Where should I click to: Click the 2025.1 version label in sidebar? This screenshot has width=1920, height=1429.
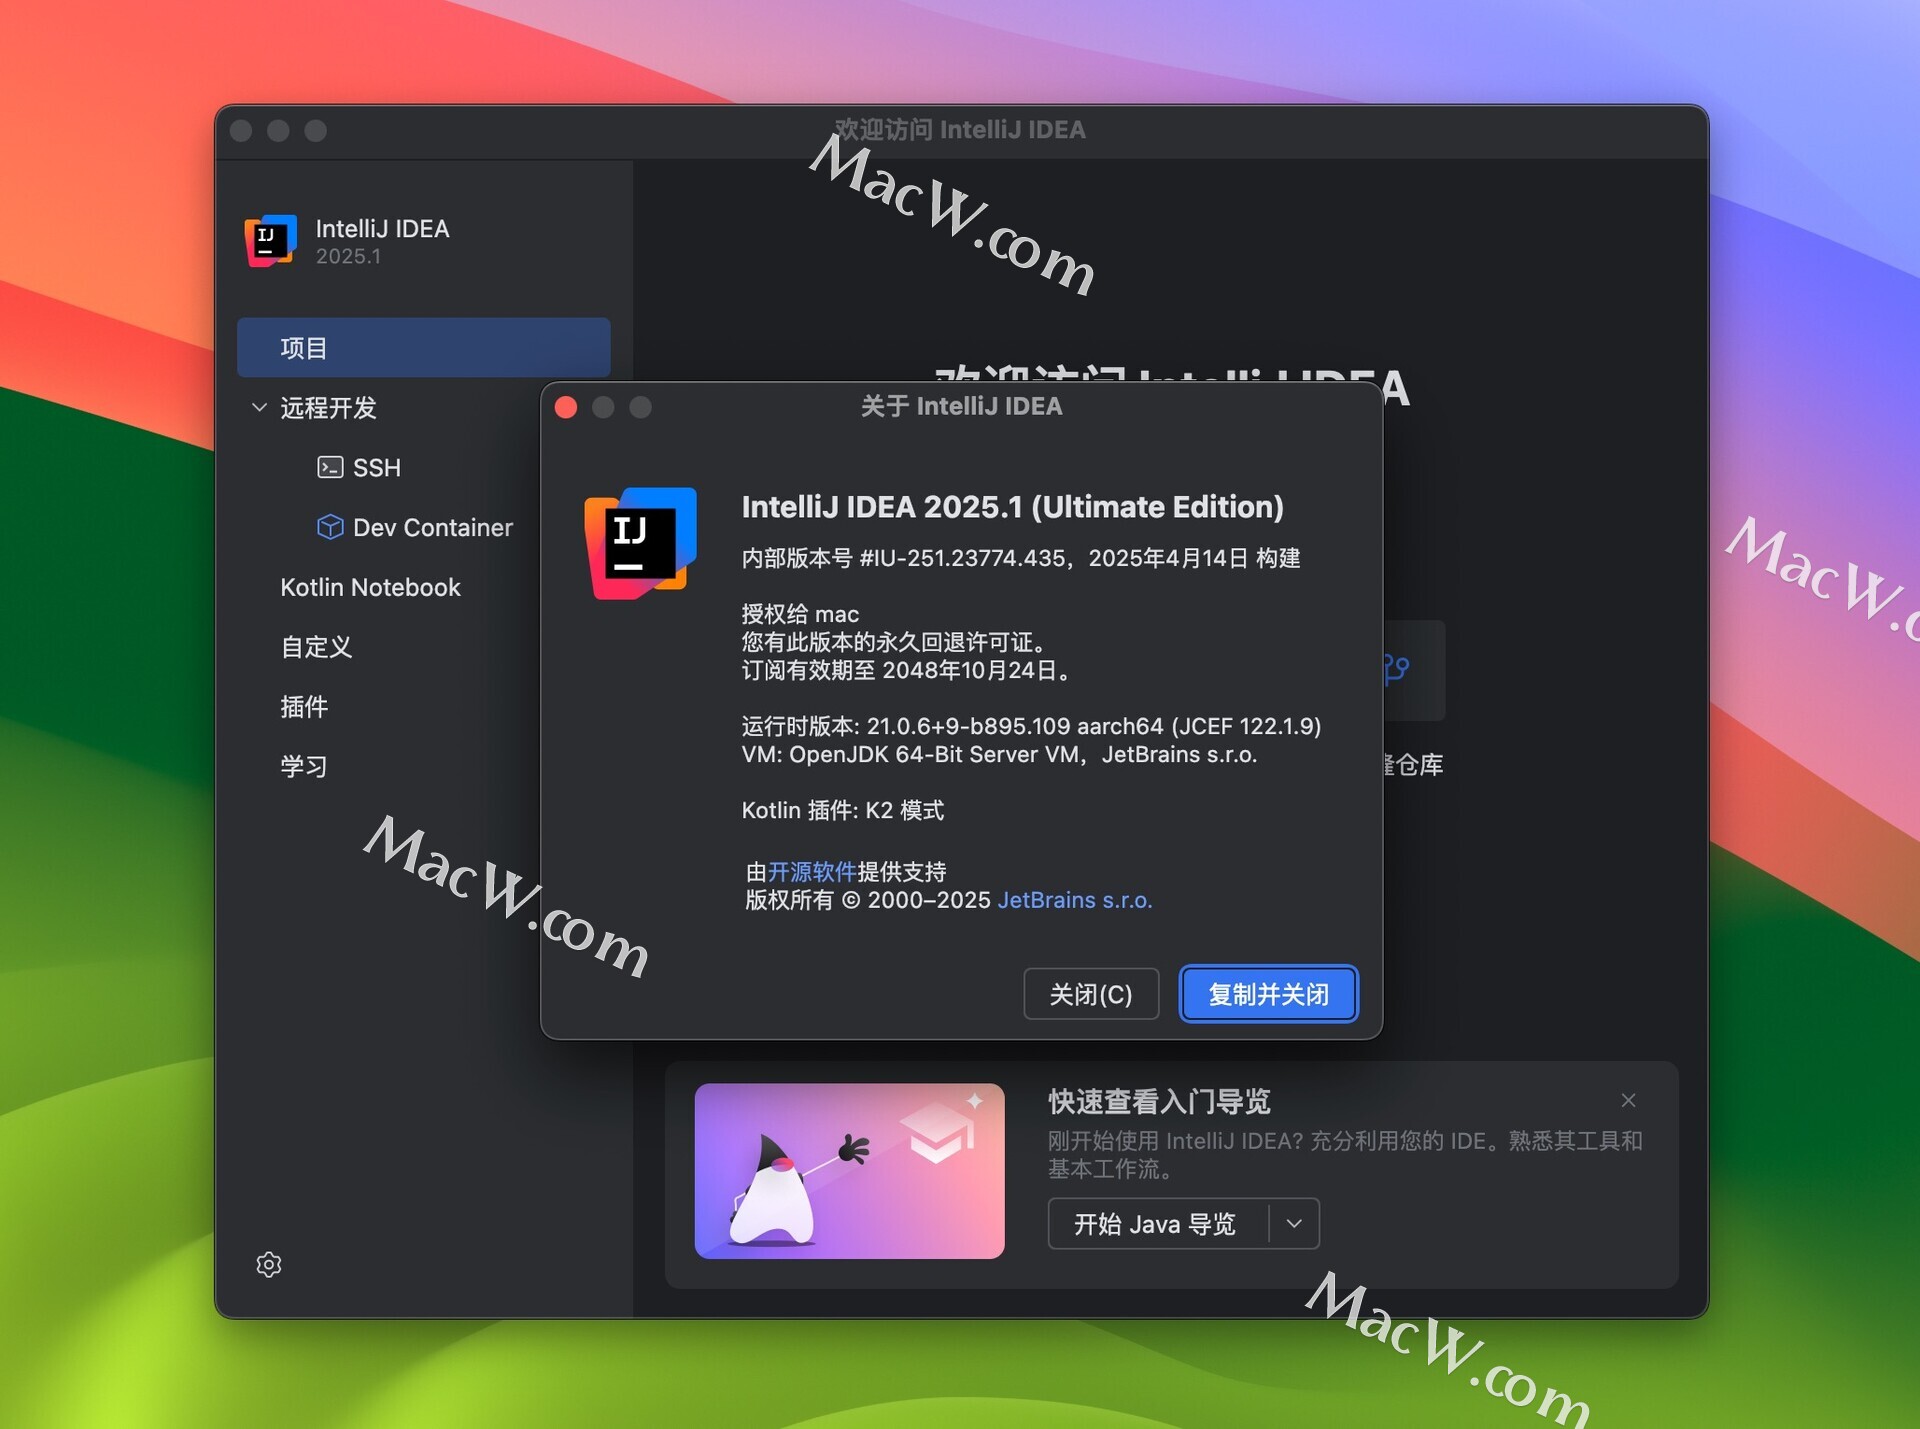pyautogui.click(x=348, y=256)
